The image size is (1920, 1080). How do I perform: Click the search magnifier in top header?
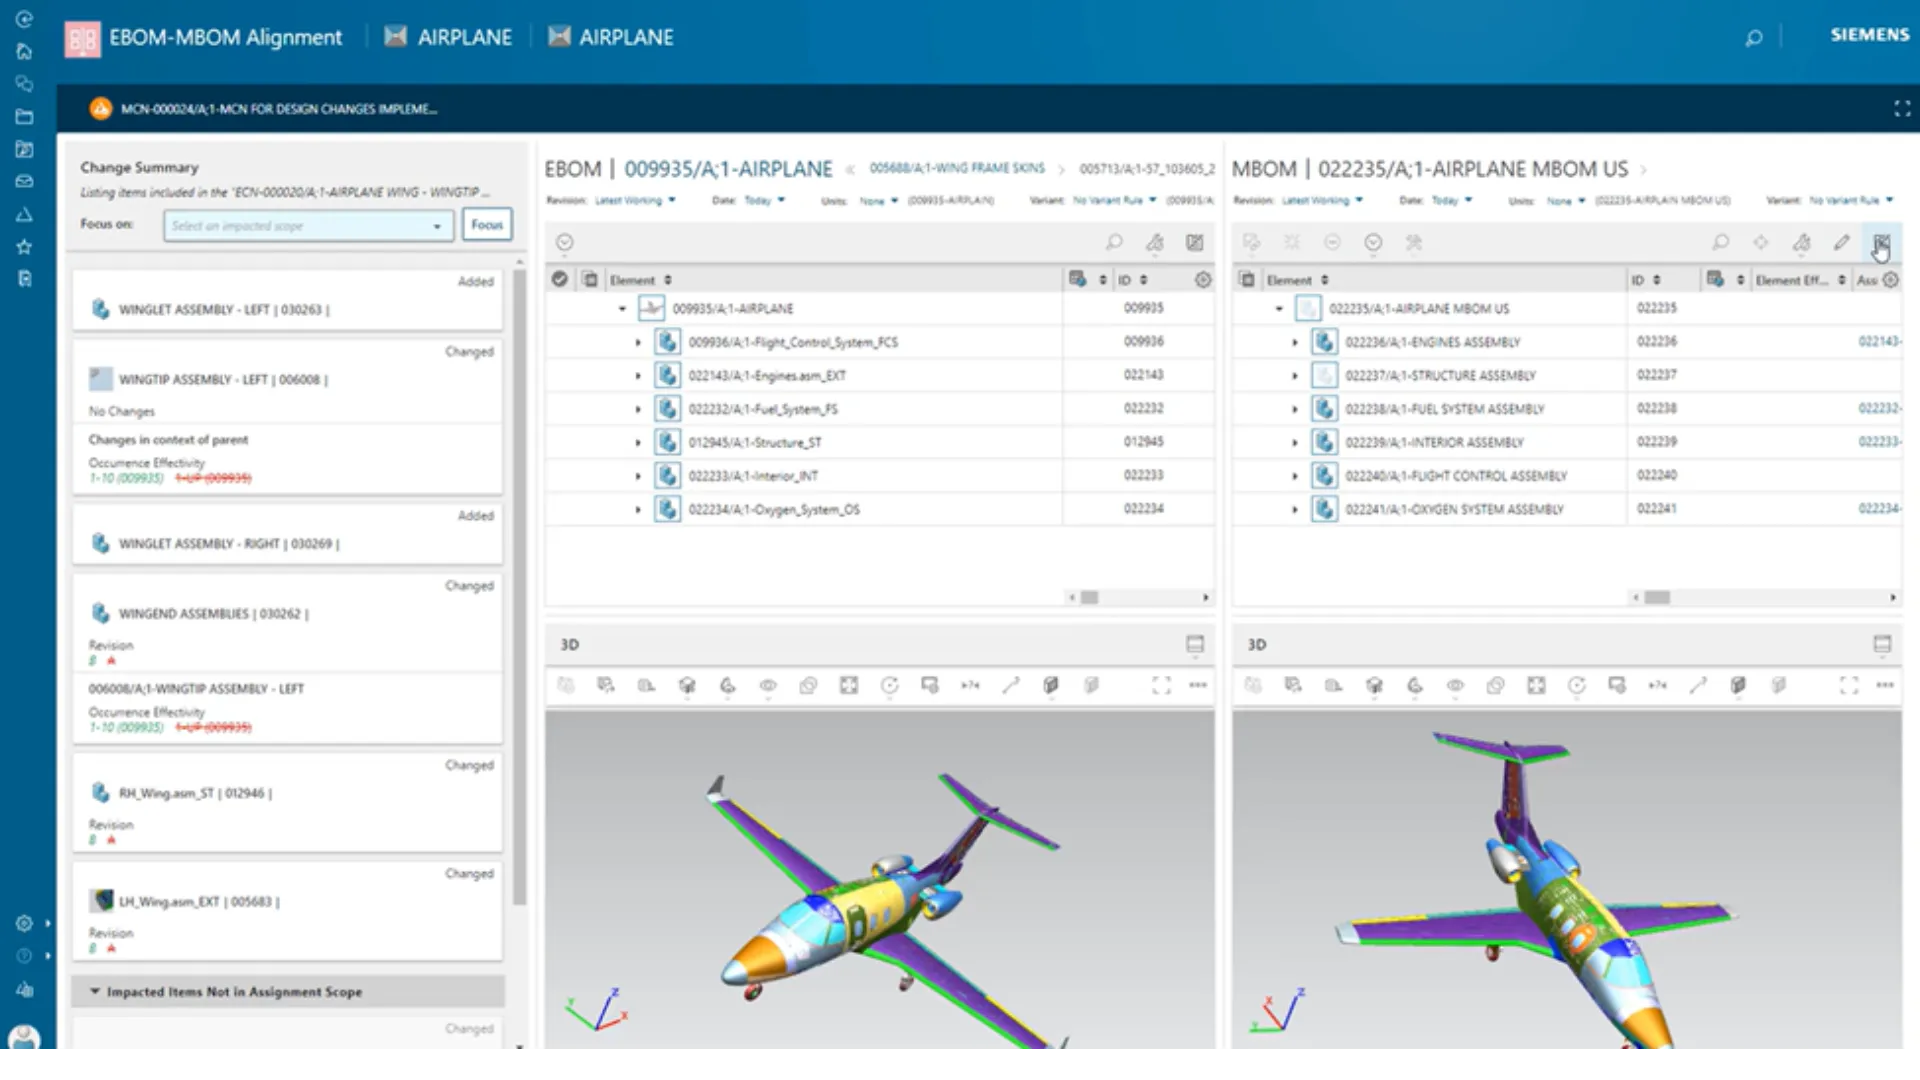point(1754,38)
